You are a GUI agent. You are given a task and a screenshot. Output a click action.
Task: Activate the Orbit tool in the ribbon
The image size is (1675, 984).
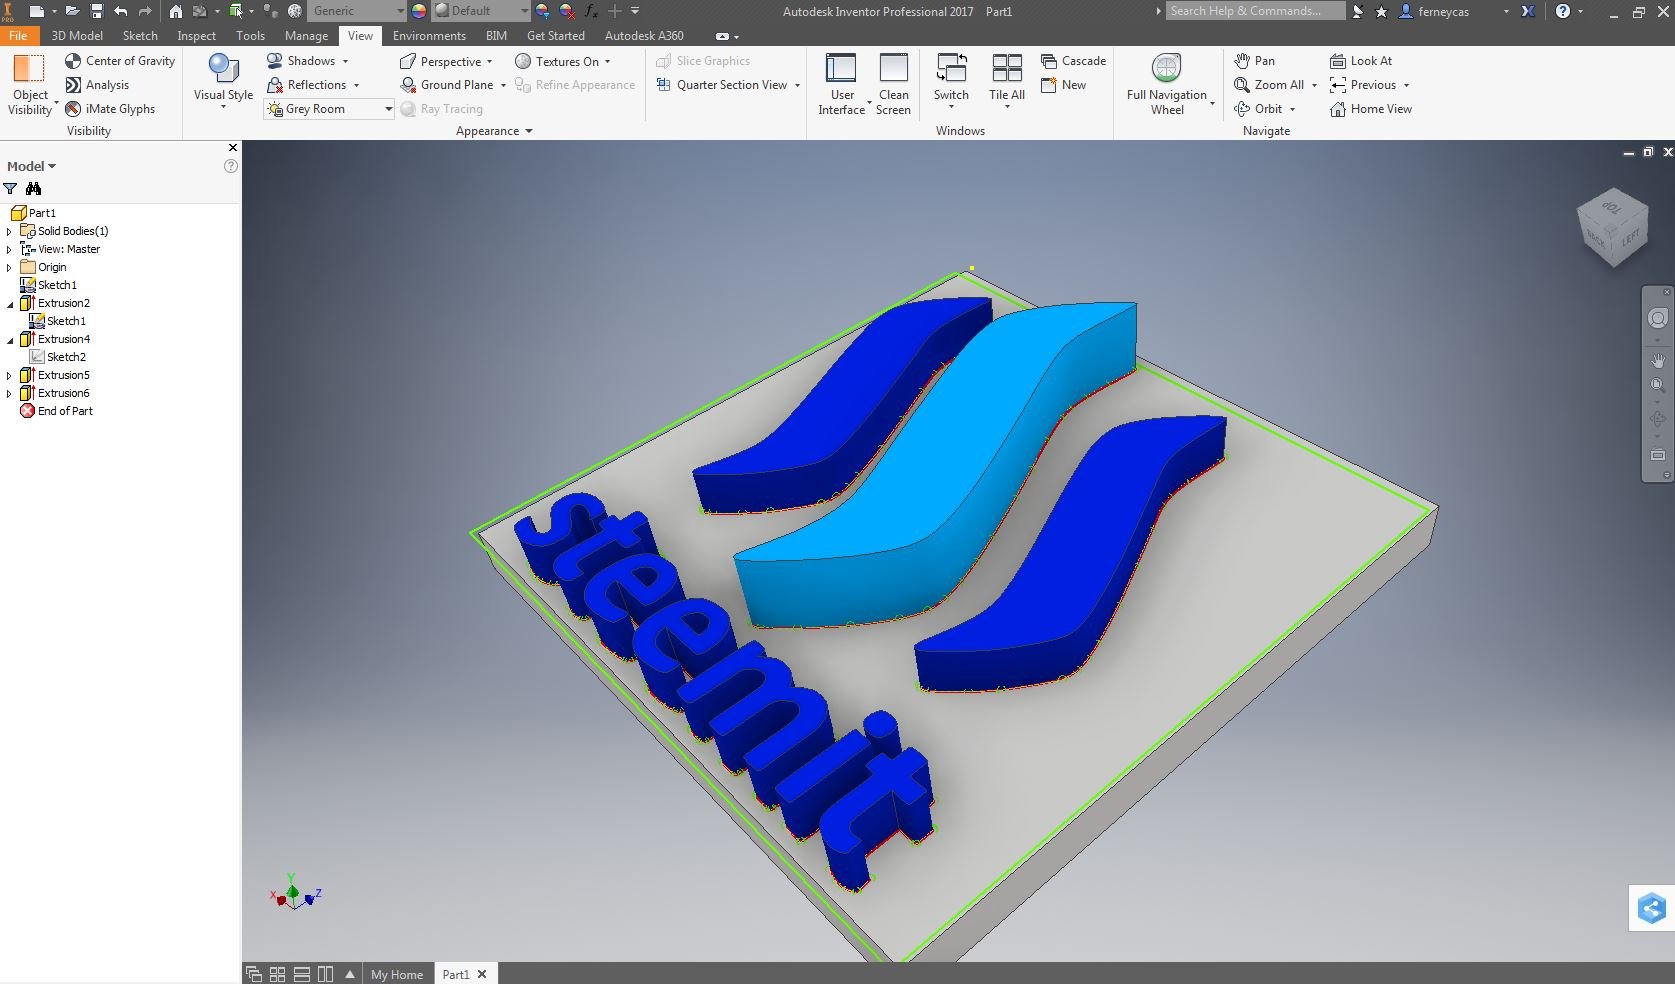(x=1258, y=109)
